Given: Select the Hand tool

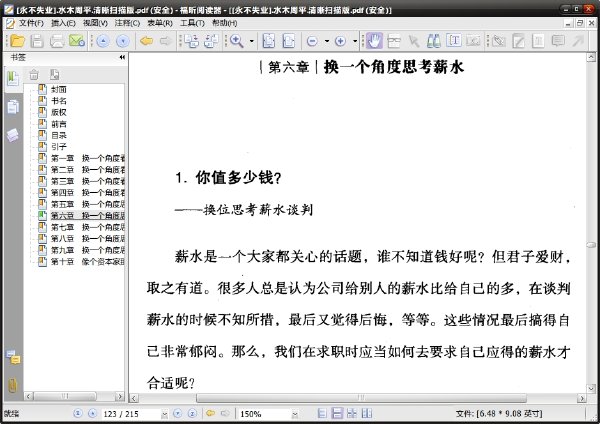Looking at the screenshot, I should click(374, 41).
